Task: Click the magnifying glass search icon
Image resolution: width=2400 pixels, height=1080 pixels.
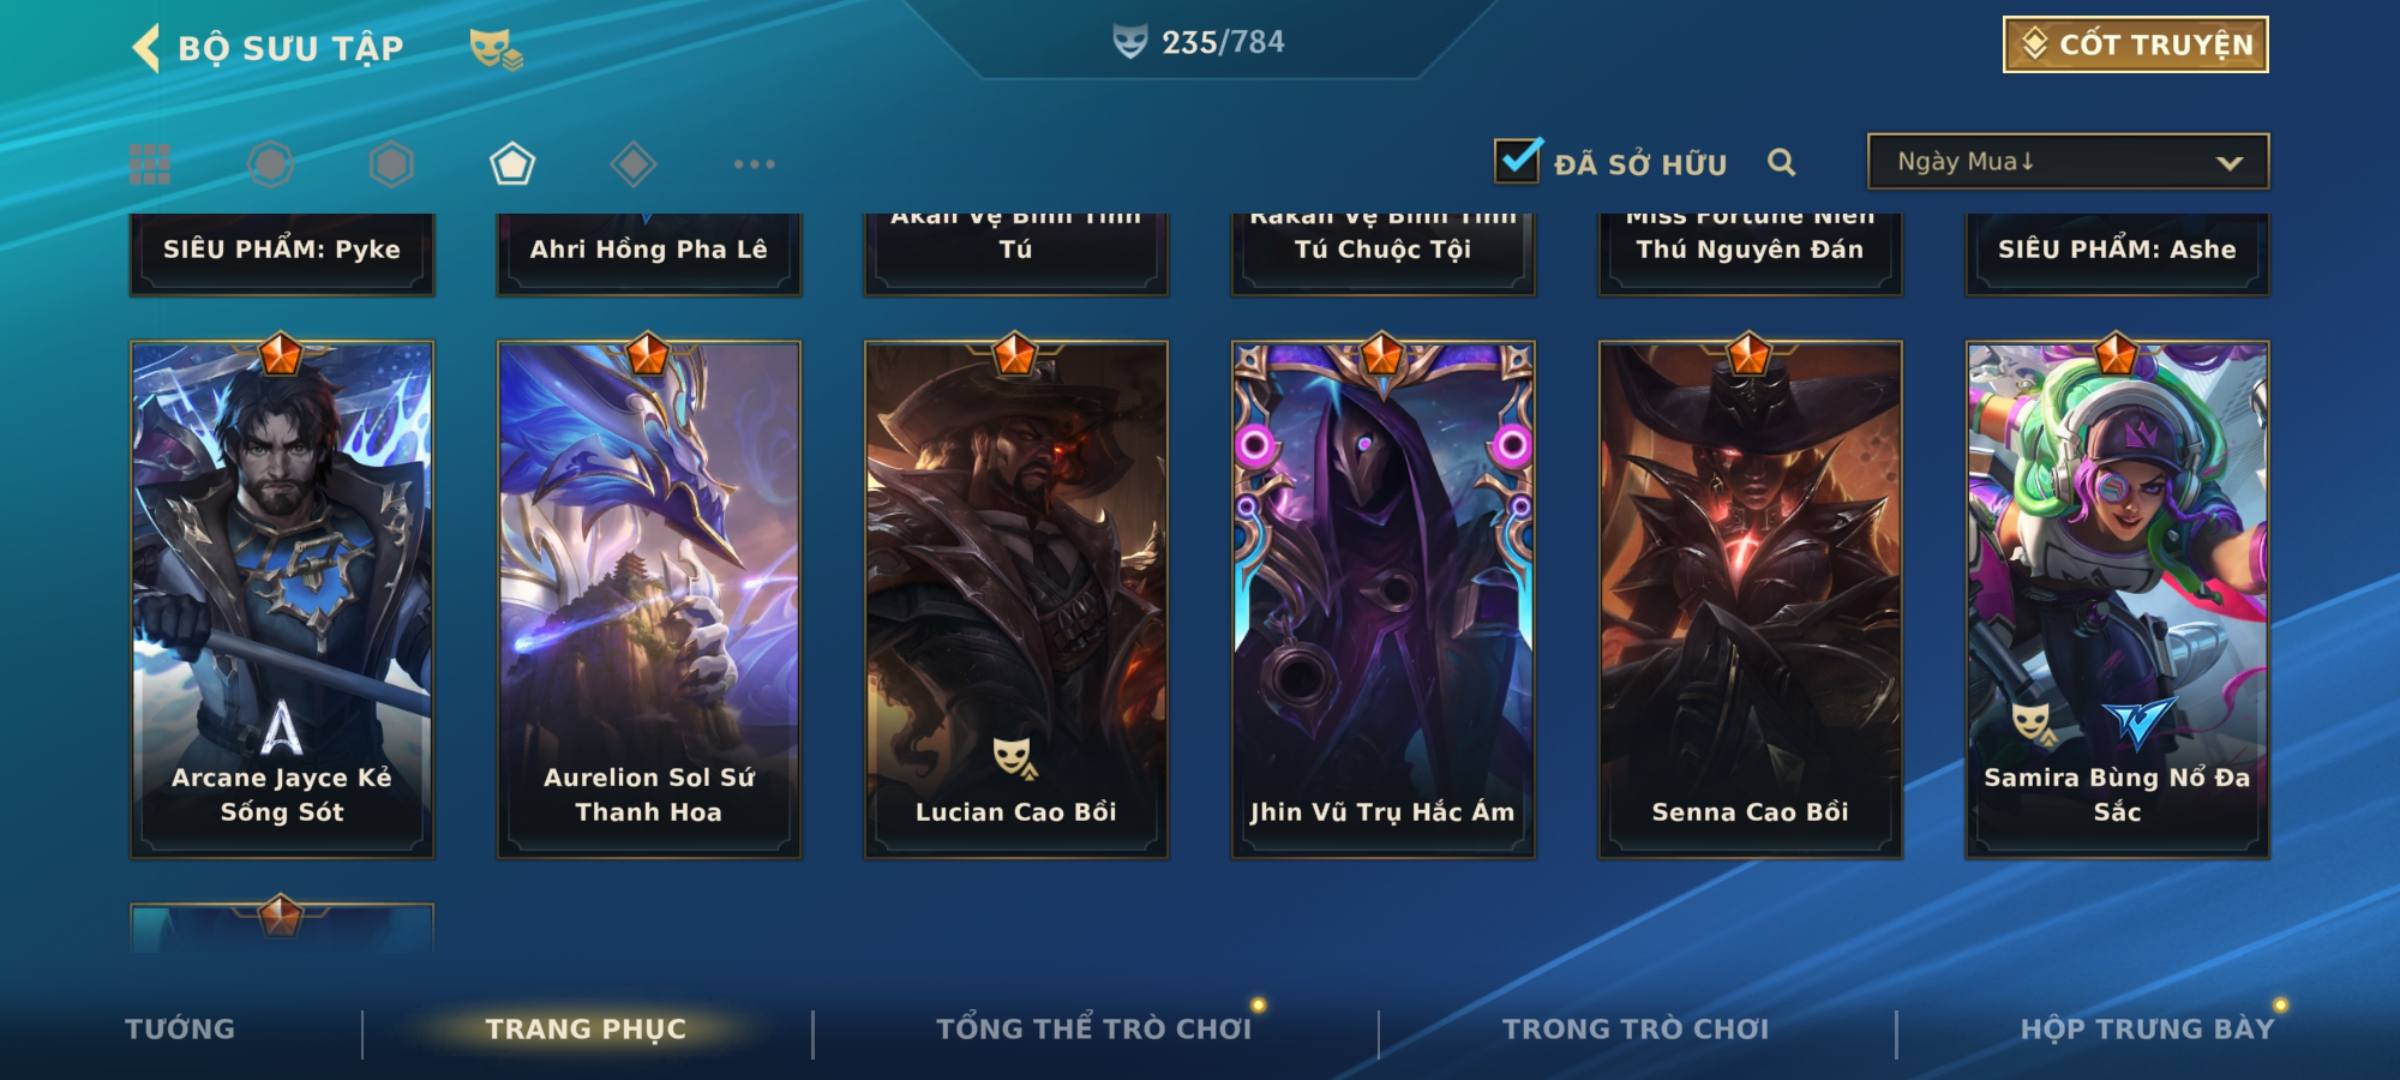Action: coord(1781,162)
